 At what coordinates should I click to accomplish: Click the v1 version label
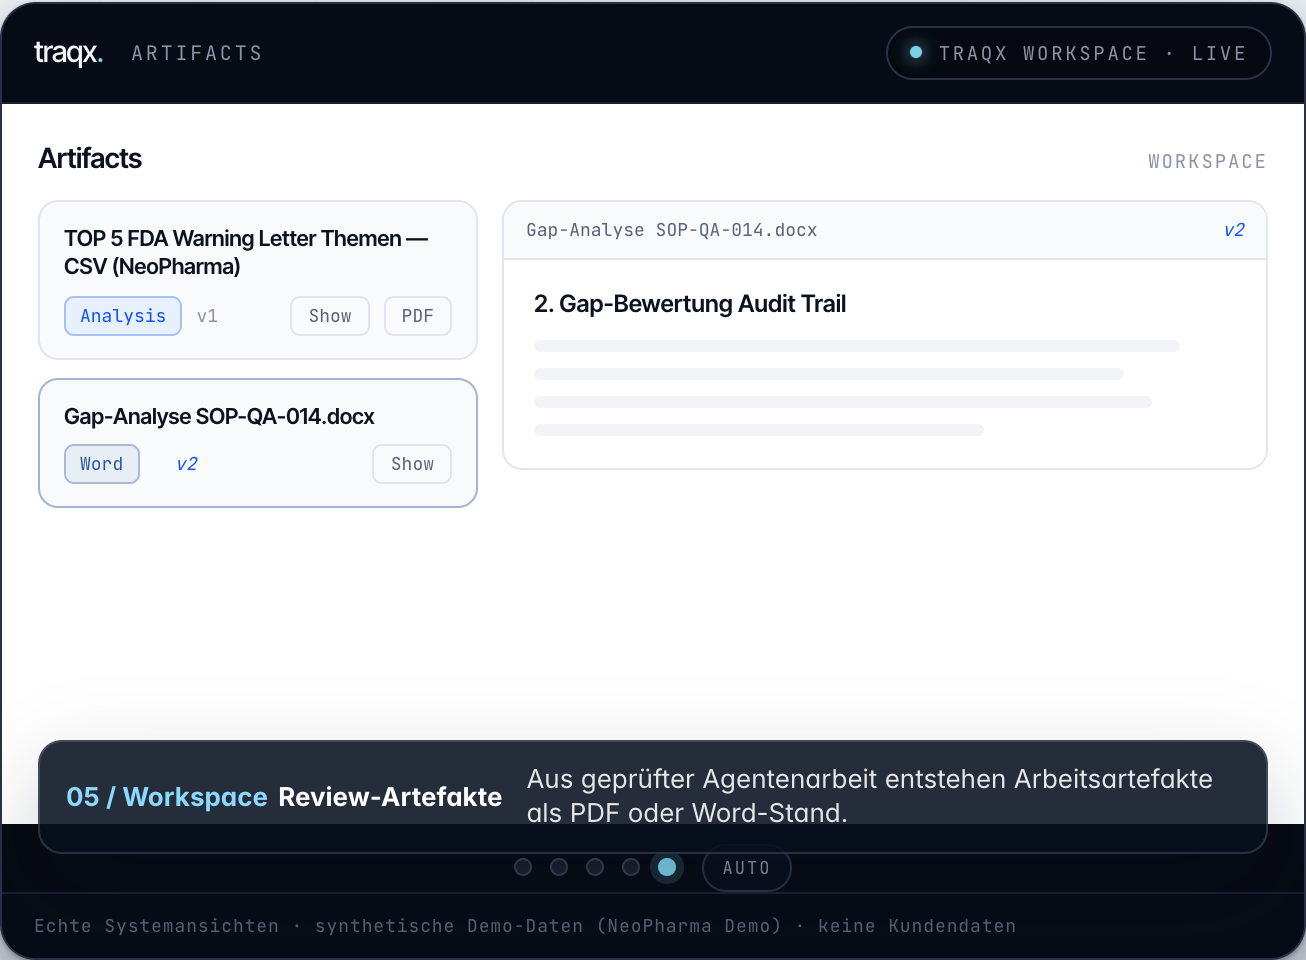[x=207, y=316]
